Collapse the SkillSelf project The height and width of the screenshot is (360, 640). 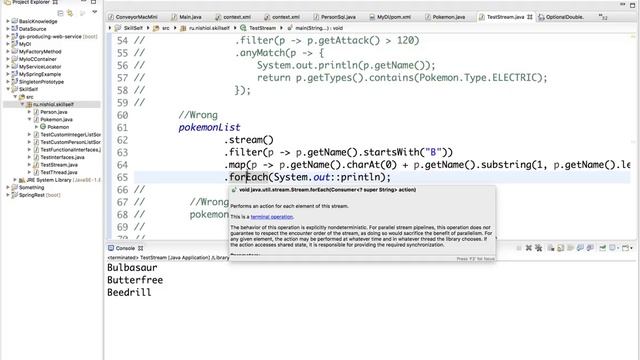(8, 89)
